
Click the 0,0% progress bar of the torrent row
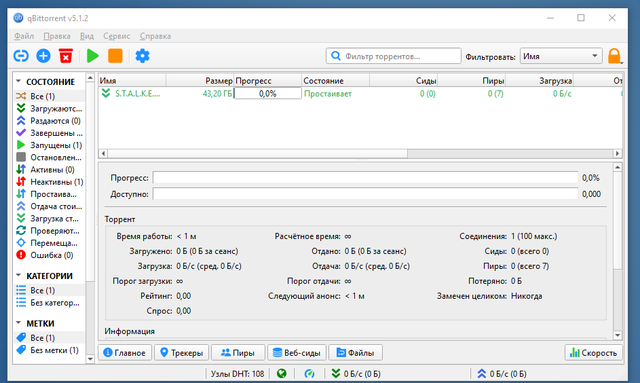click(268, 94)
